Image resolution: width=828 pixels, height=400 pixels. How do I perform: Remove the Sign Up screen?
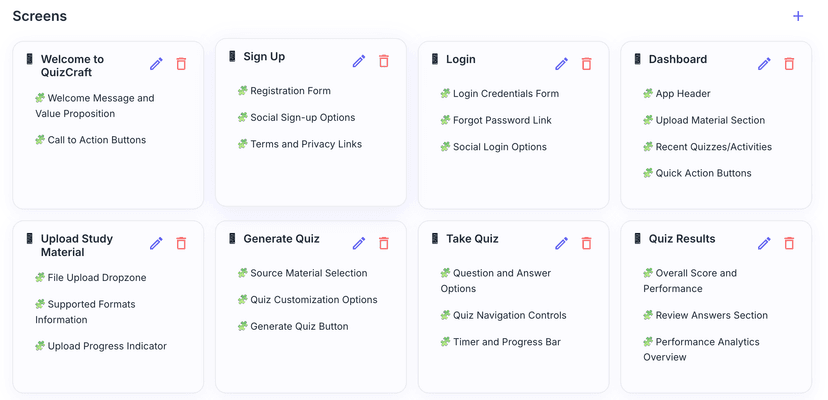384,61
